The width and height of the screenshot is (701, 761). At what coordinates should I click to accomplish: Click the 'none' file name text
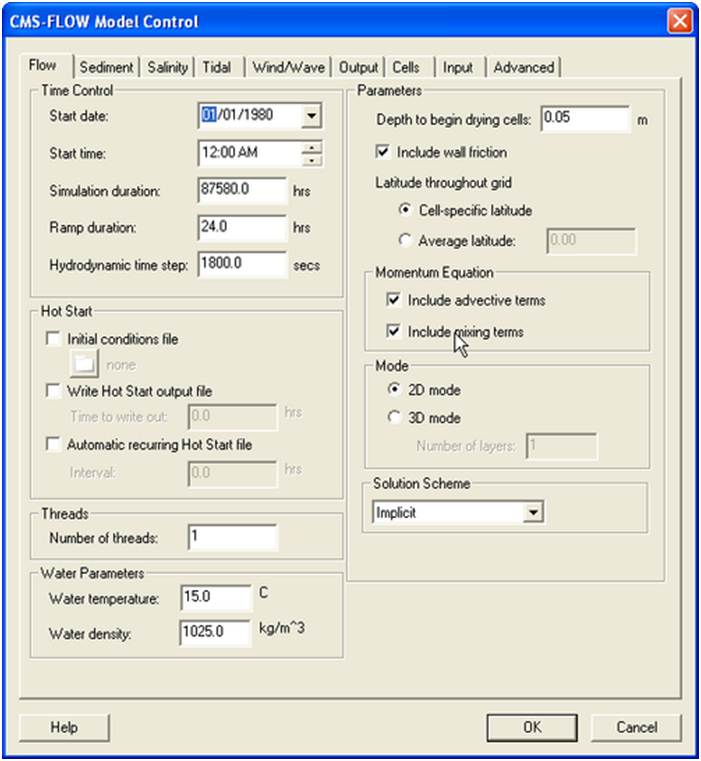point(121,364)
